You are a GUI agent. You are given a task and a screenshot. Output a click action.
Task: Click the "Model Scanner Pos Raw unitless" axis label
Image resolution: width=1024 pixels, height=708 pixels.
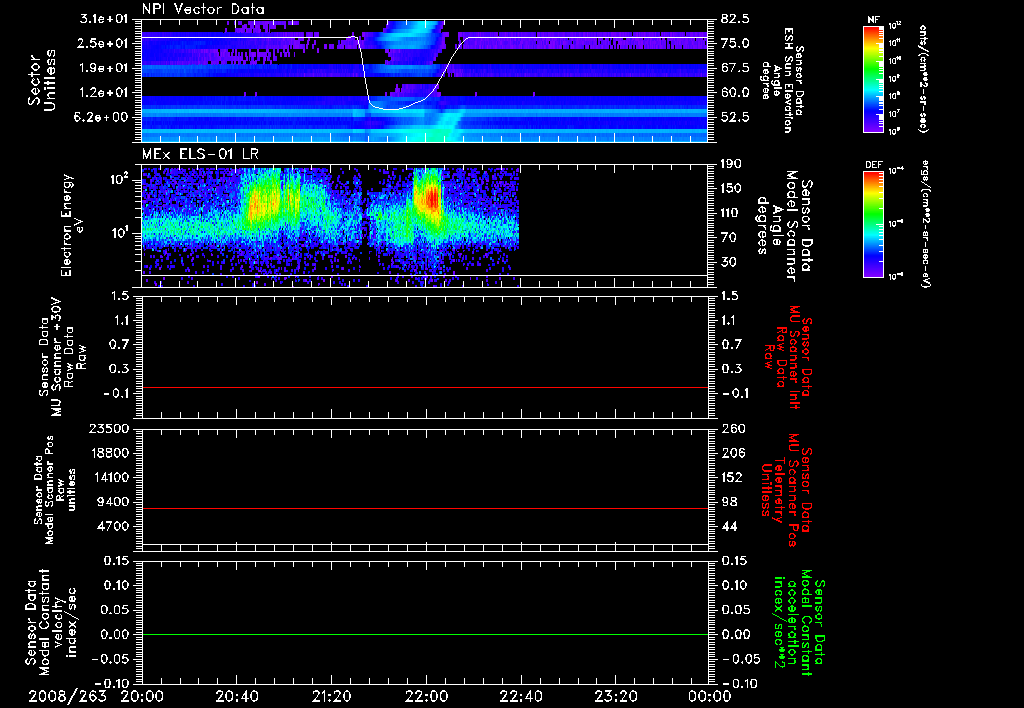coord(57,490)
